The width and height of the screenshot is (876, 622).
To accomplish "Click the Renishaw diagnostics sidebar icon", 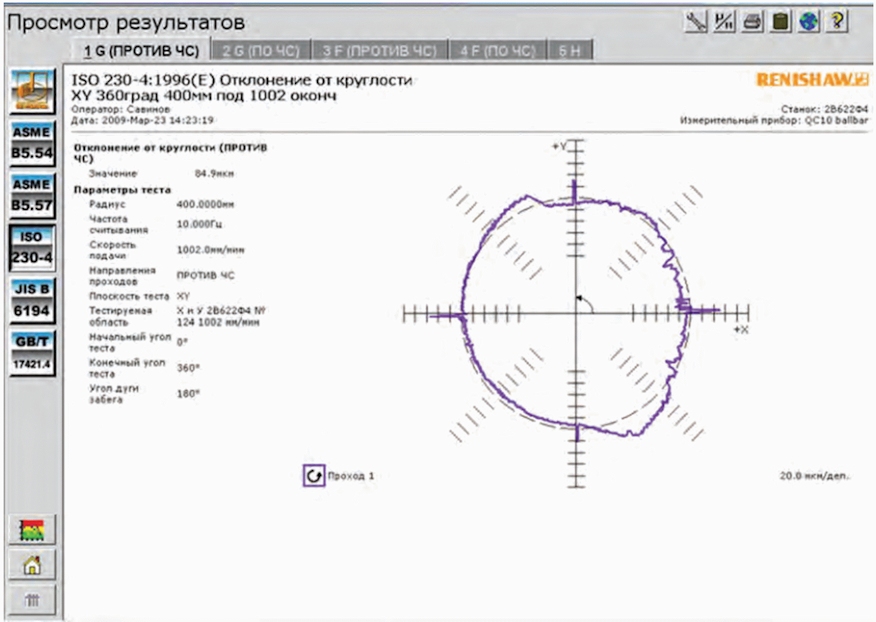I will pyautogui.click(x=32, y=91).
